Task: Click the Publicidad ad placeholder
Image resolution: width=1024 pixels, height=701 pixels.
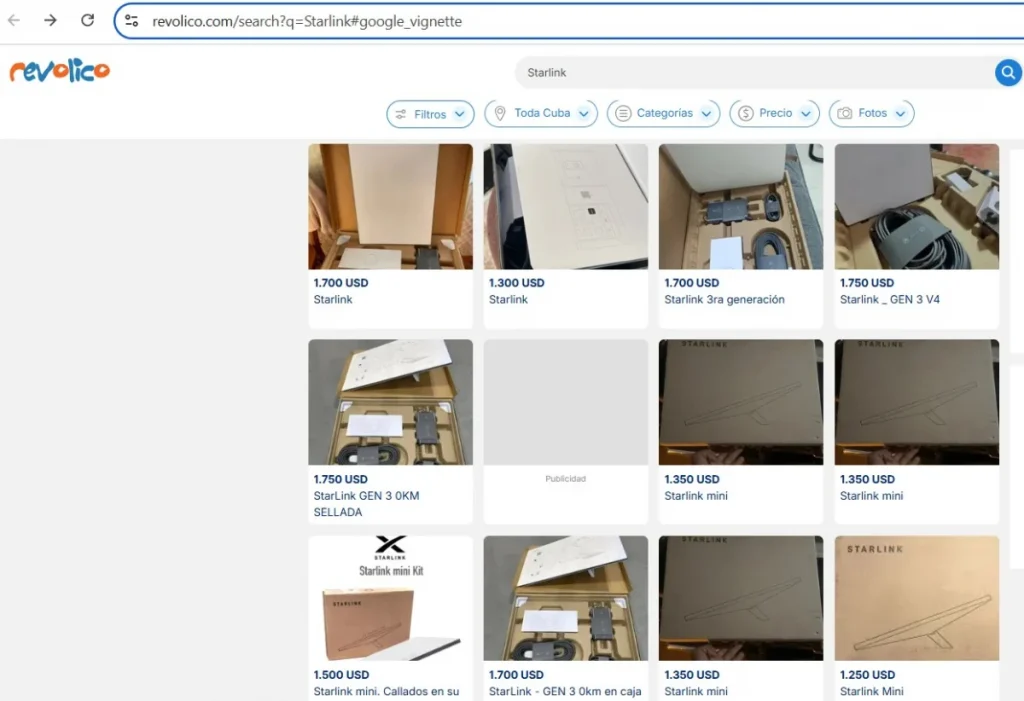Action: (566, 402)
